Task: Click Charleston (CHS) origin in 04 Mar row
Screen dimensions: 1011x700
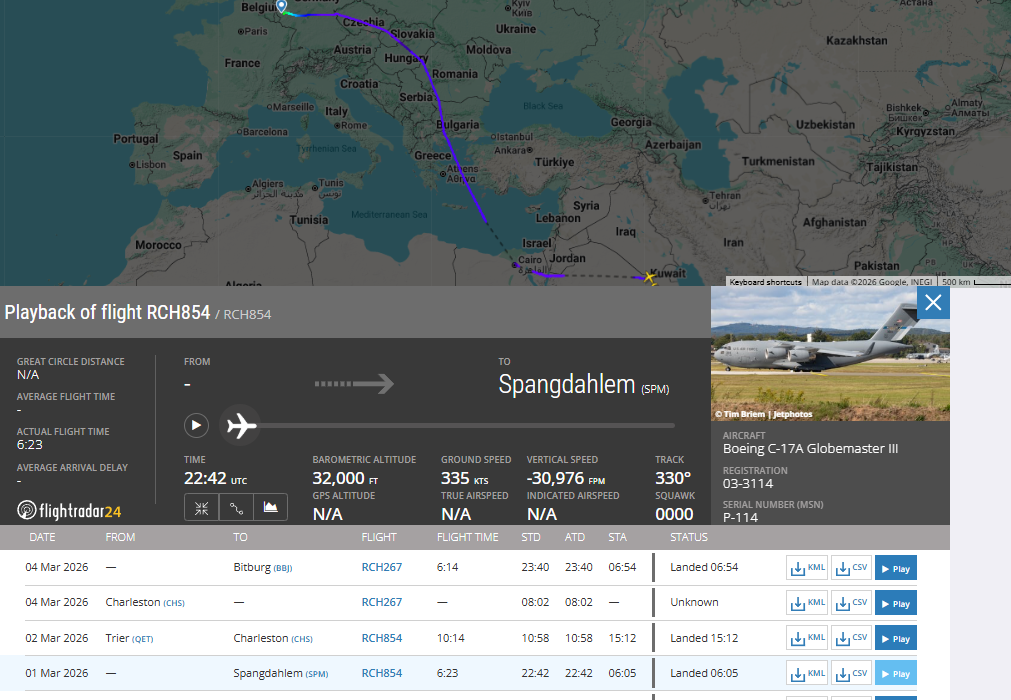Action: 144,602
